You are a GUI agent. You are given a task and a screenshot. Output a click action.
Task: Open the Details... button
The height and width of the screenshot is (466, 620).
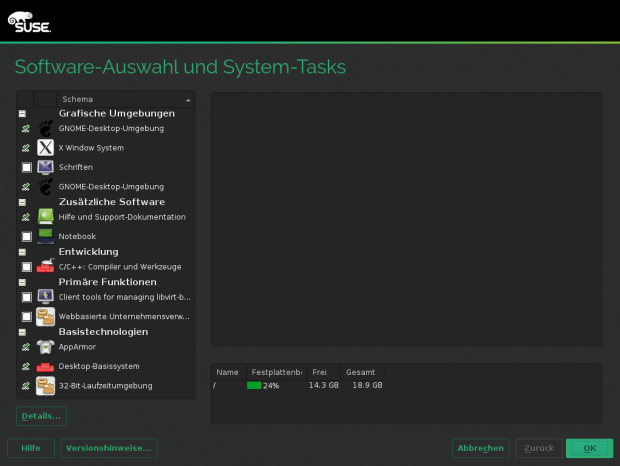[x=42, y=416]
